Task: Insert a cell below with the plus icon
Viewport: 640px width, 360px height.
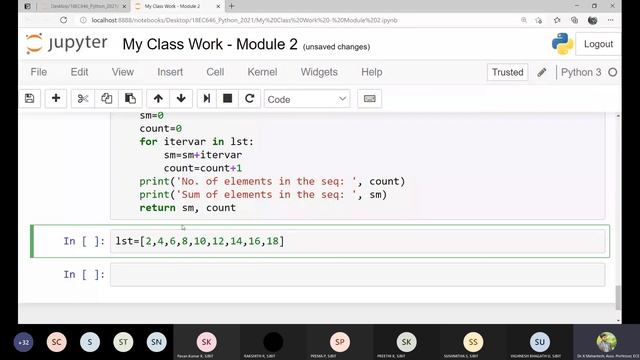Action: pyautogui.click(x=56, y=98)
